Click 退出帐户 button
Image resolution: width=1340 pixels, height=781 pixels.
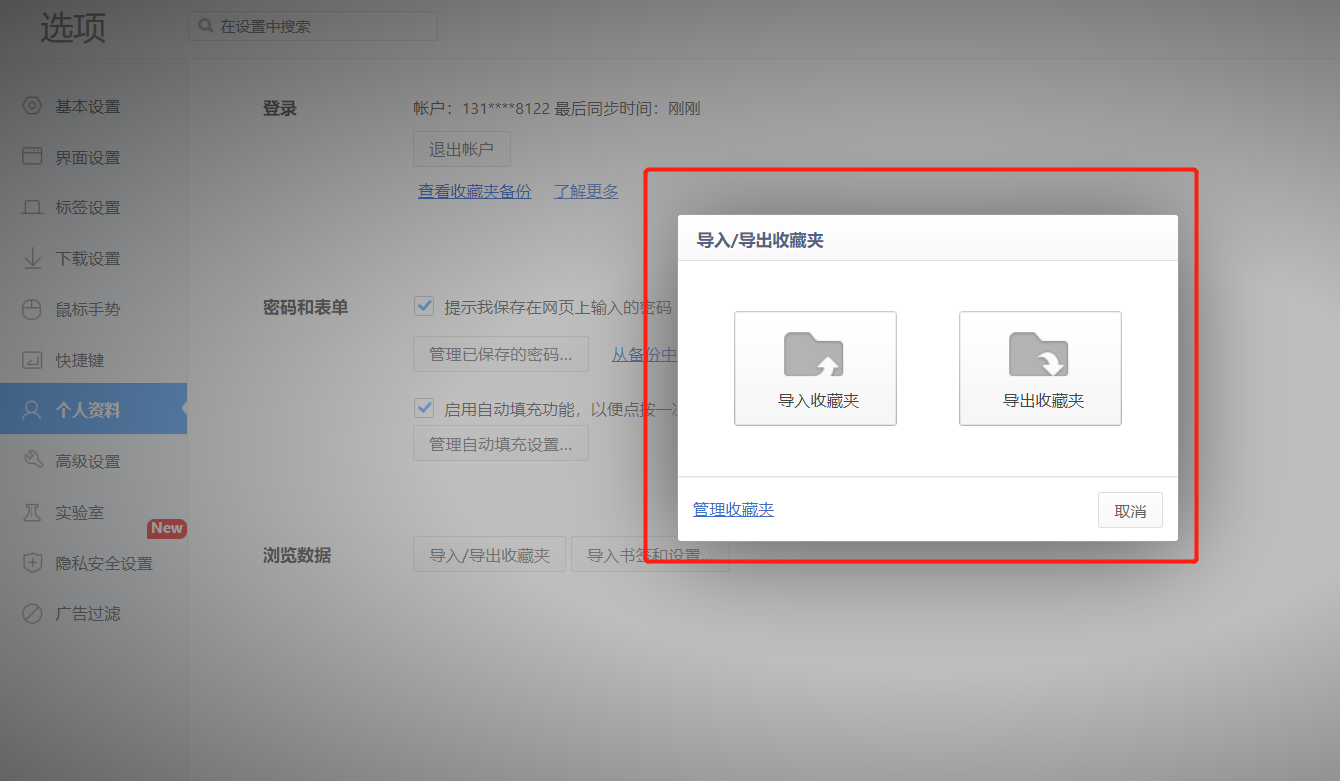461,149
